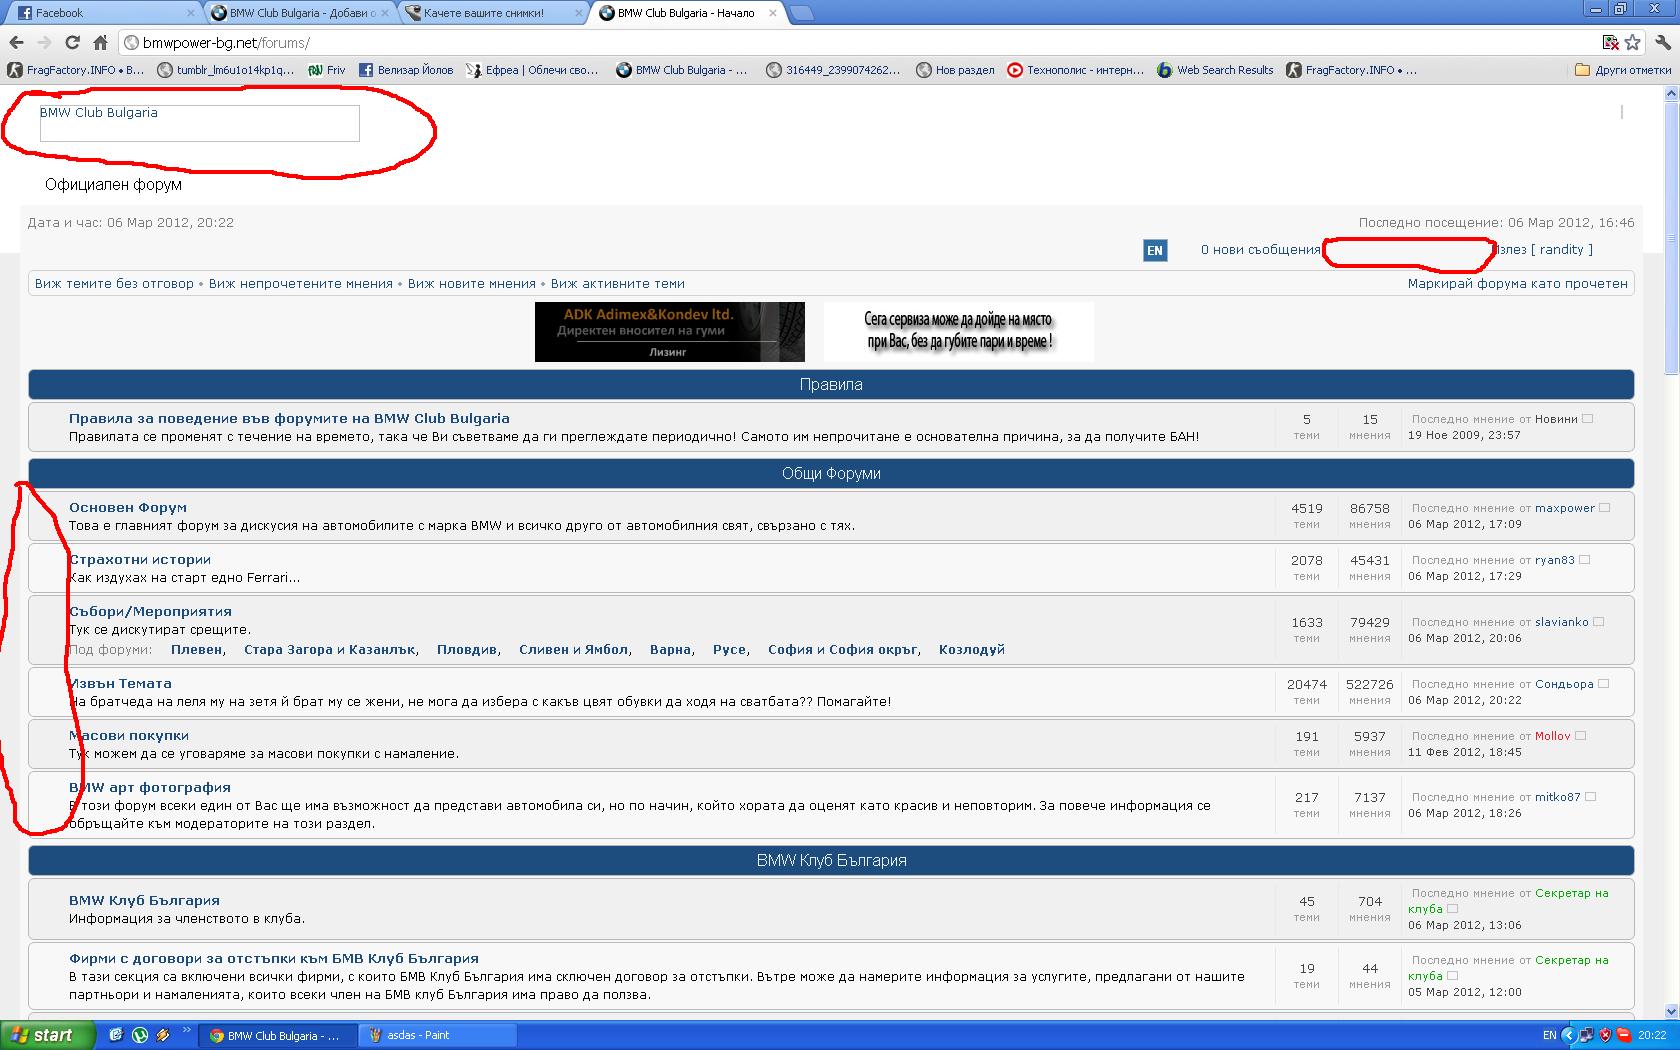
Task: Open user profile 'Сондьора'
Action: coord(1564,684)
